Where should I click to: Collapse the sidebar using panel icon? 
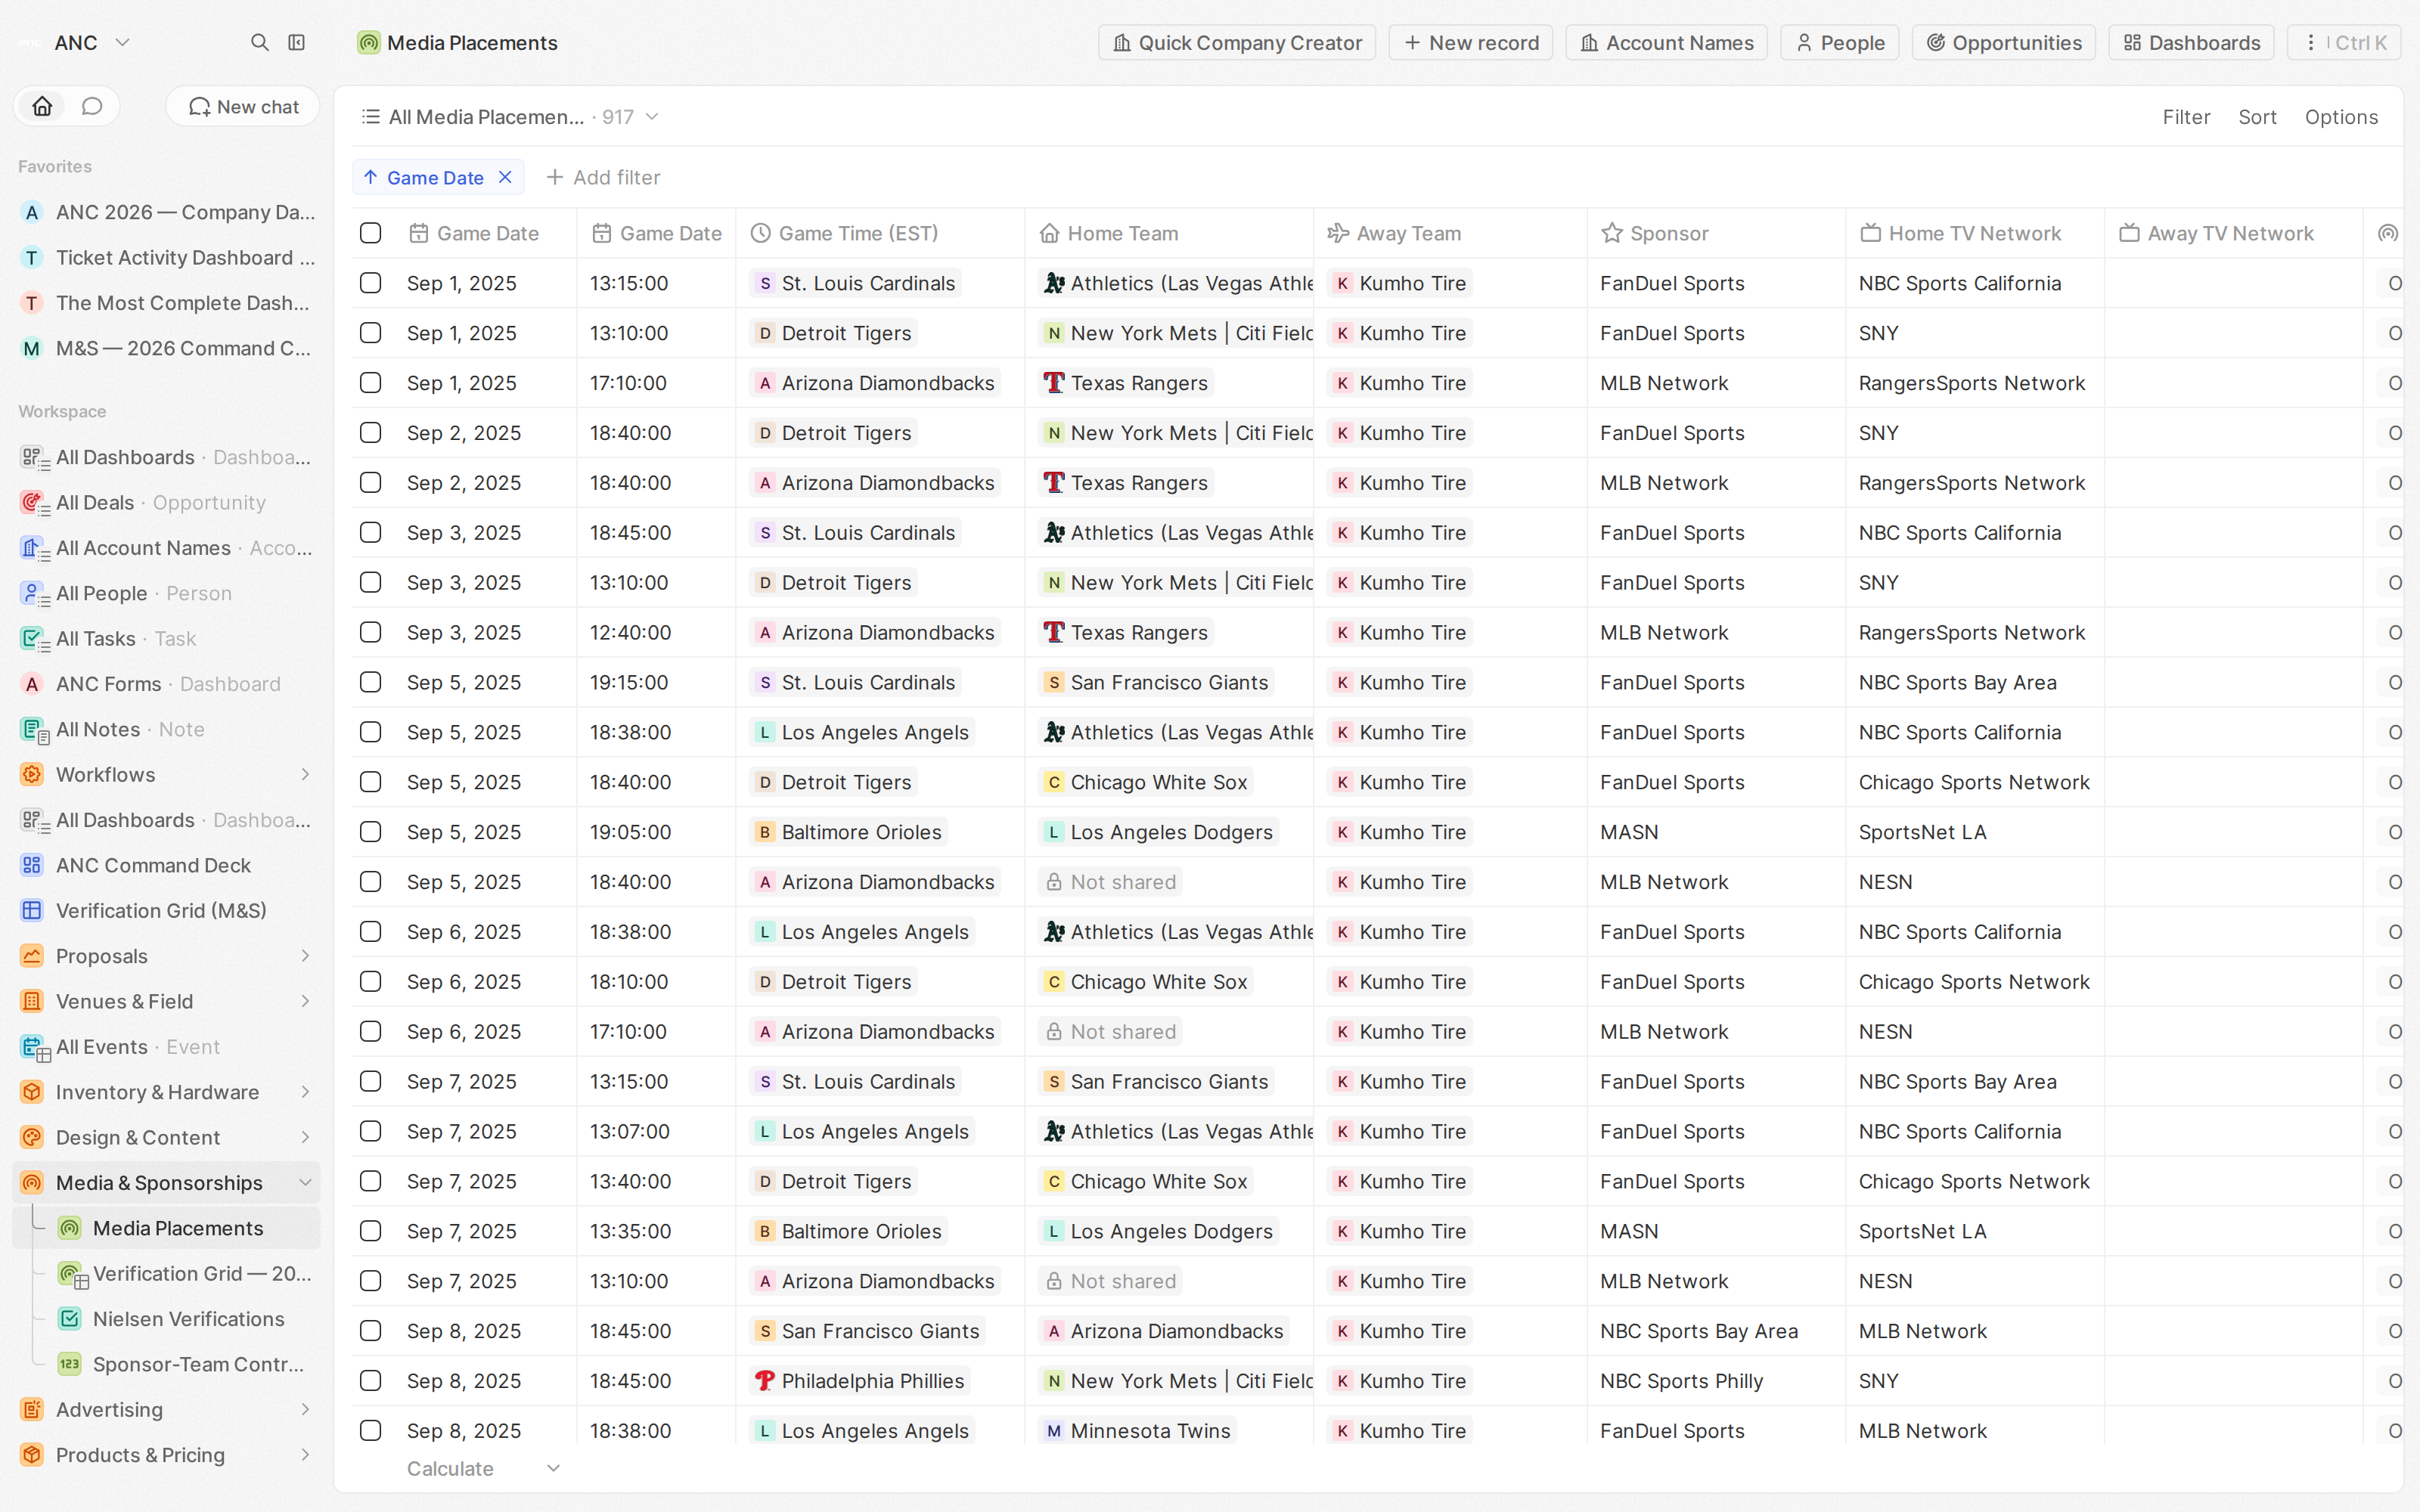296,42
